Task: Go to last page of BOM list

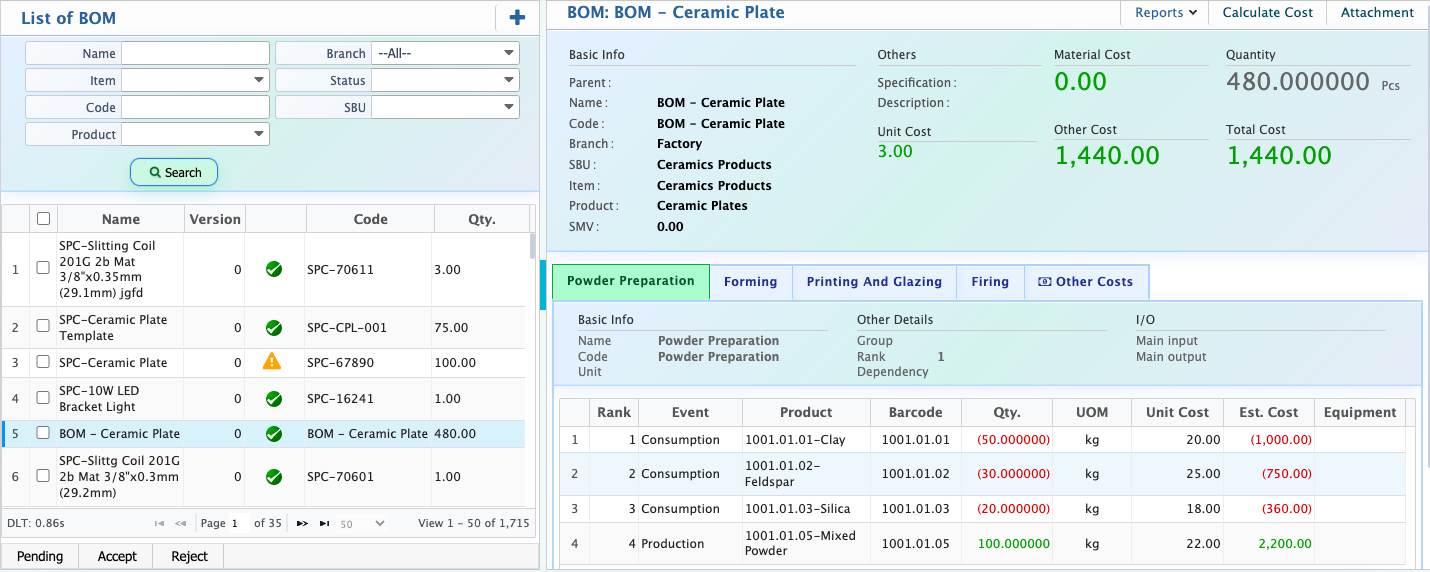Action: click(324, 523)
